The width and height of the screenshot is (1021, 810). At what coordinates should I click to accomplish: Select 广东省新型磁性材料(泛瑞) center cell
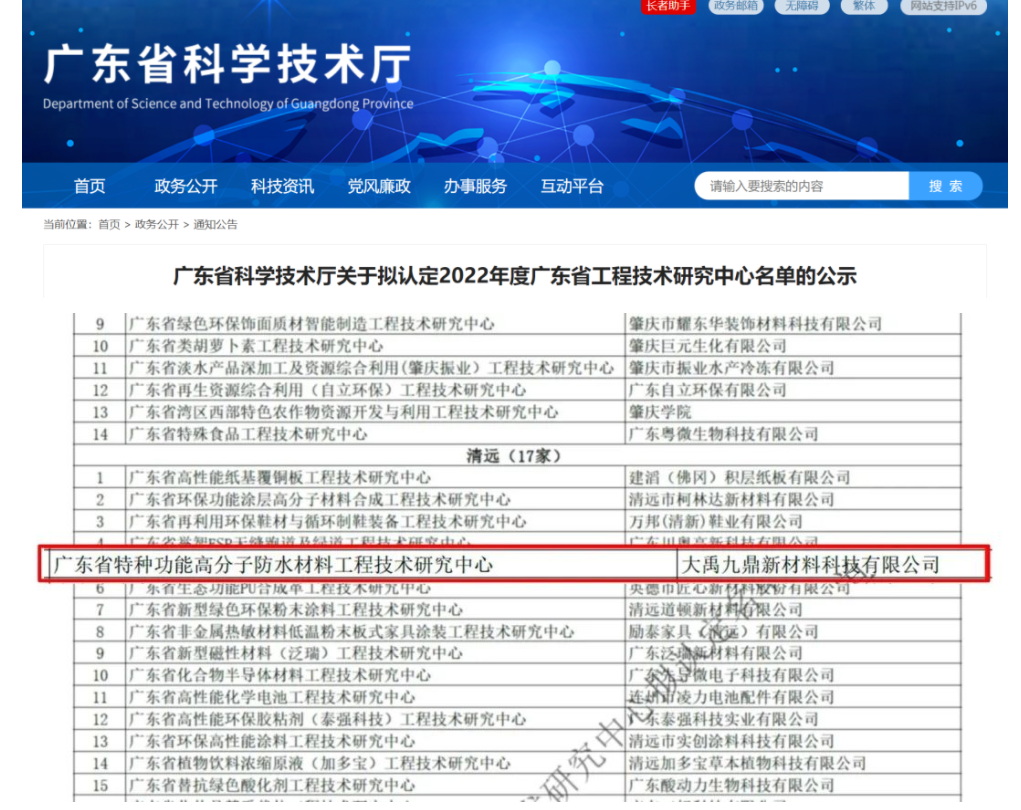[x=375, y=654]
